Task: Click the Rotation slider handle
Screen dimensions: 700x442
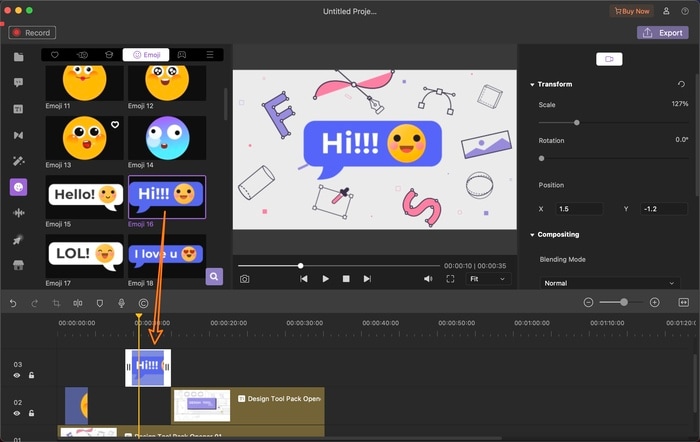Action: point(542,158)
